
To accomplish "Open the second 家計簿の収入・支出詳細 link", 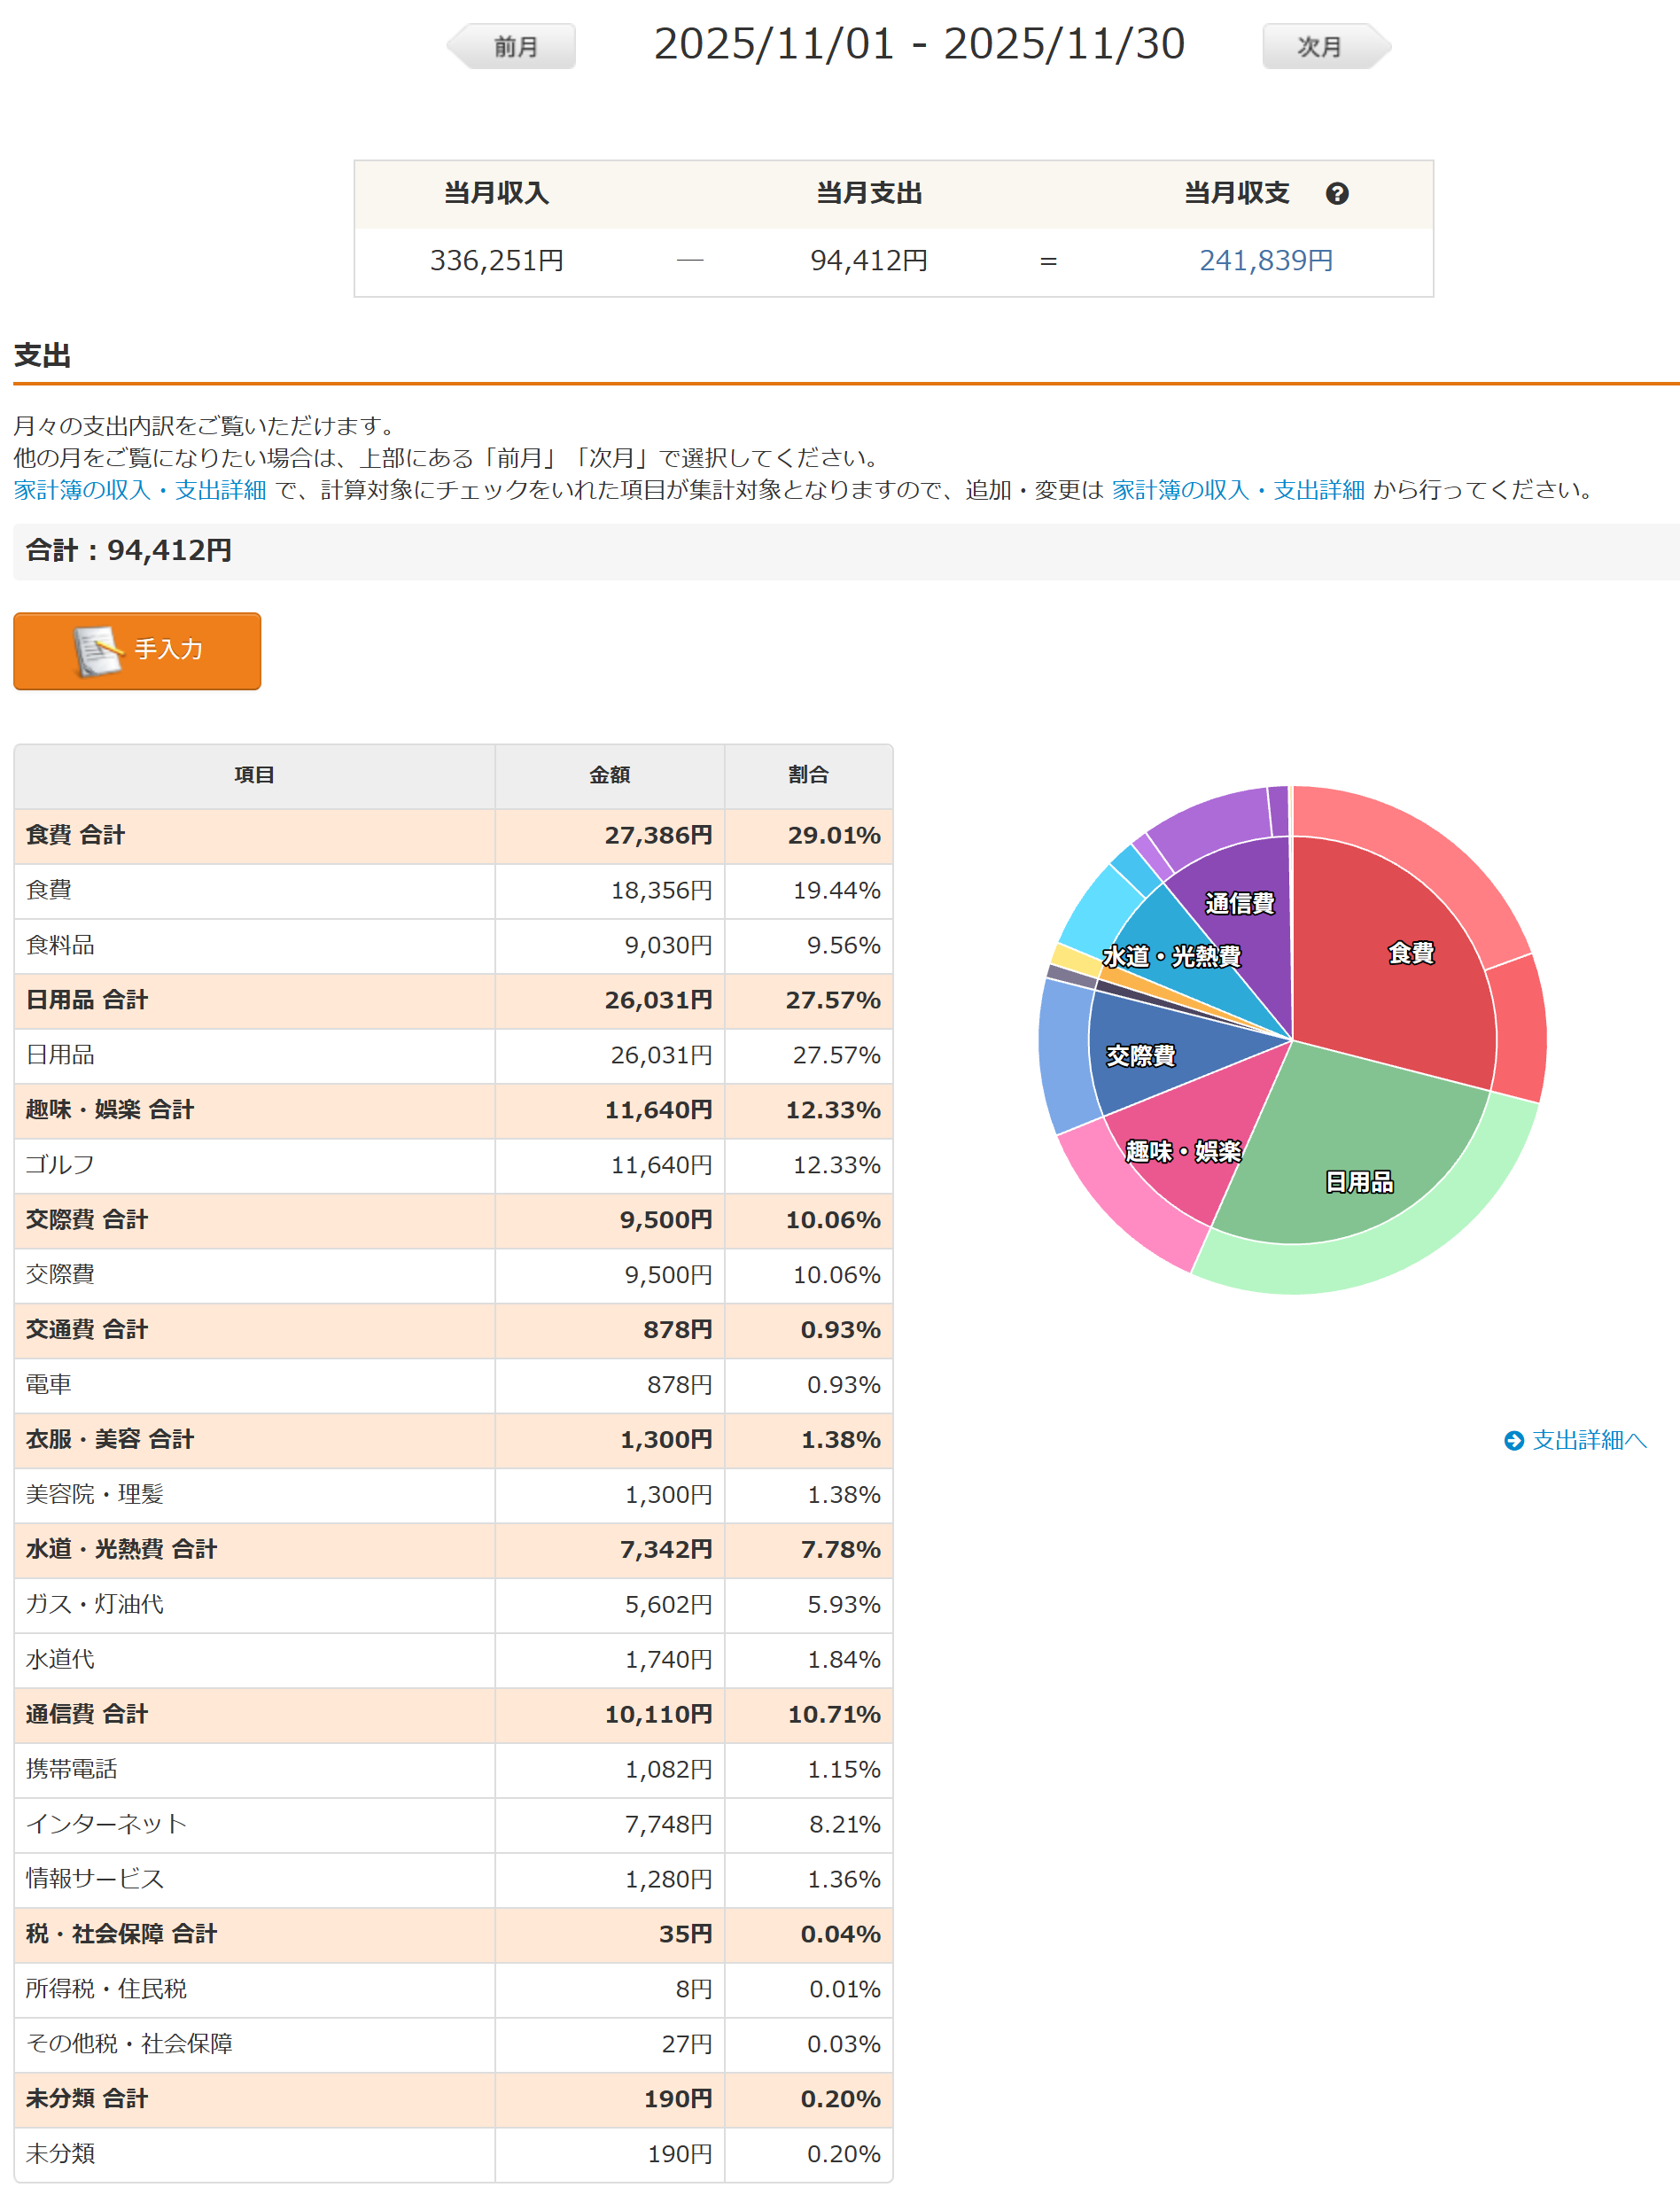I will [1237, 490].
